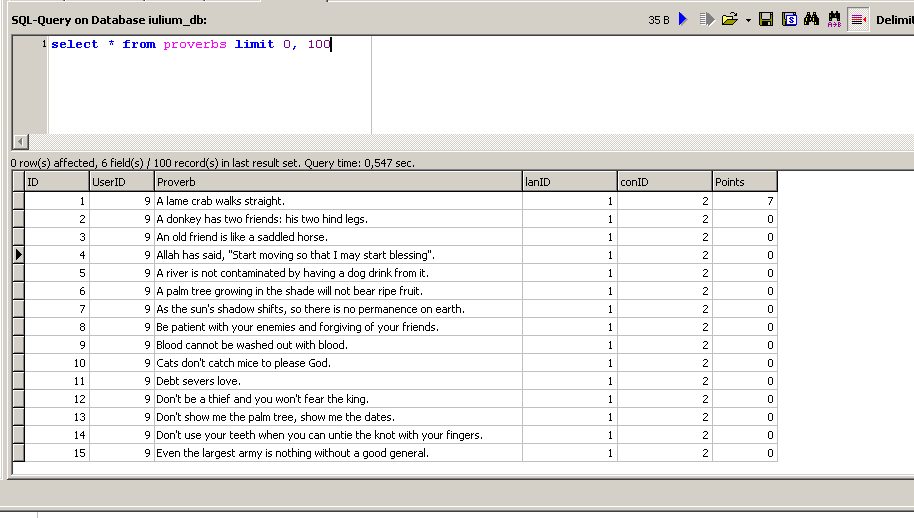914x518 pixels.
Task: Place cursor in the SQL query editor
Action: click(x=210, y=84)
